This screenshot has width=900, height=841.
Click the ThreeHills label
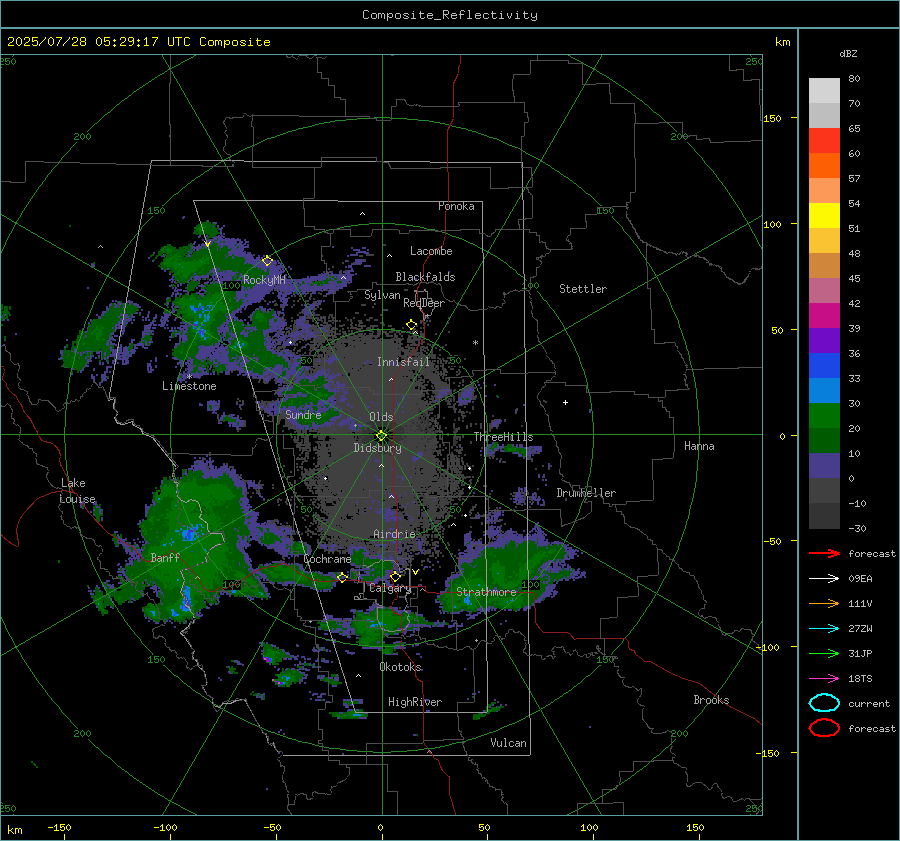(x=503, y=437)
